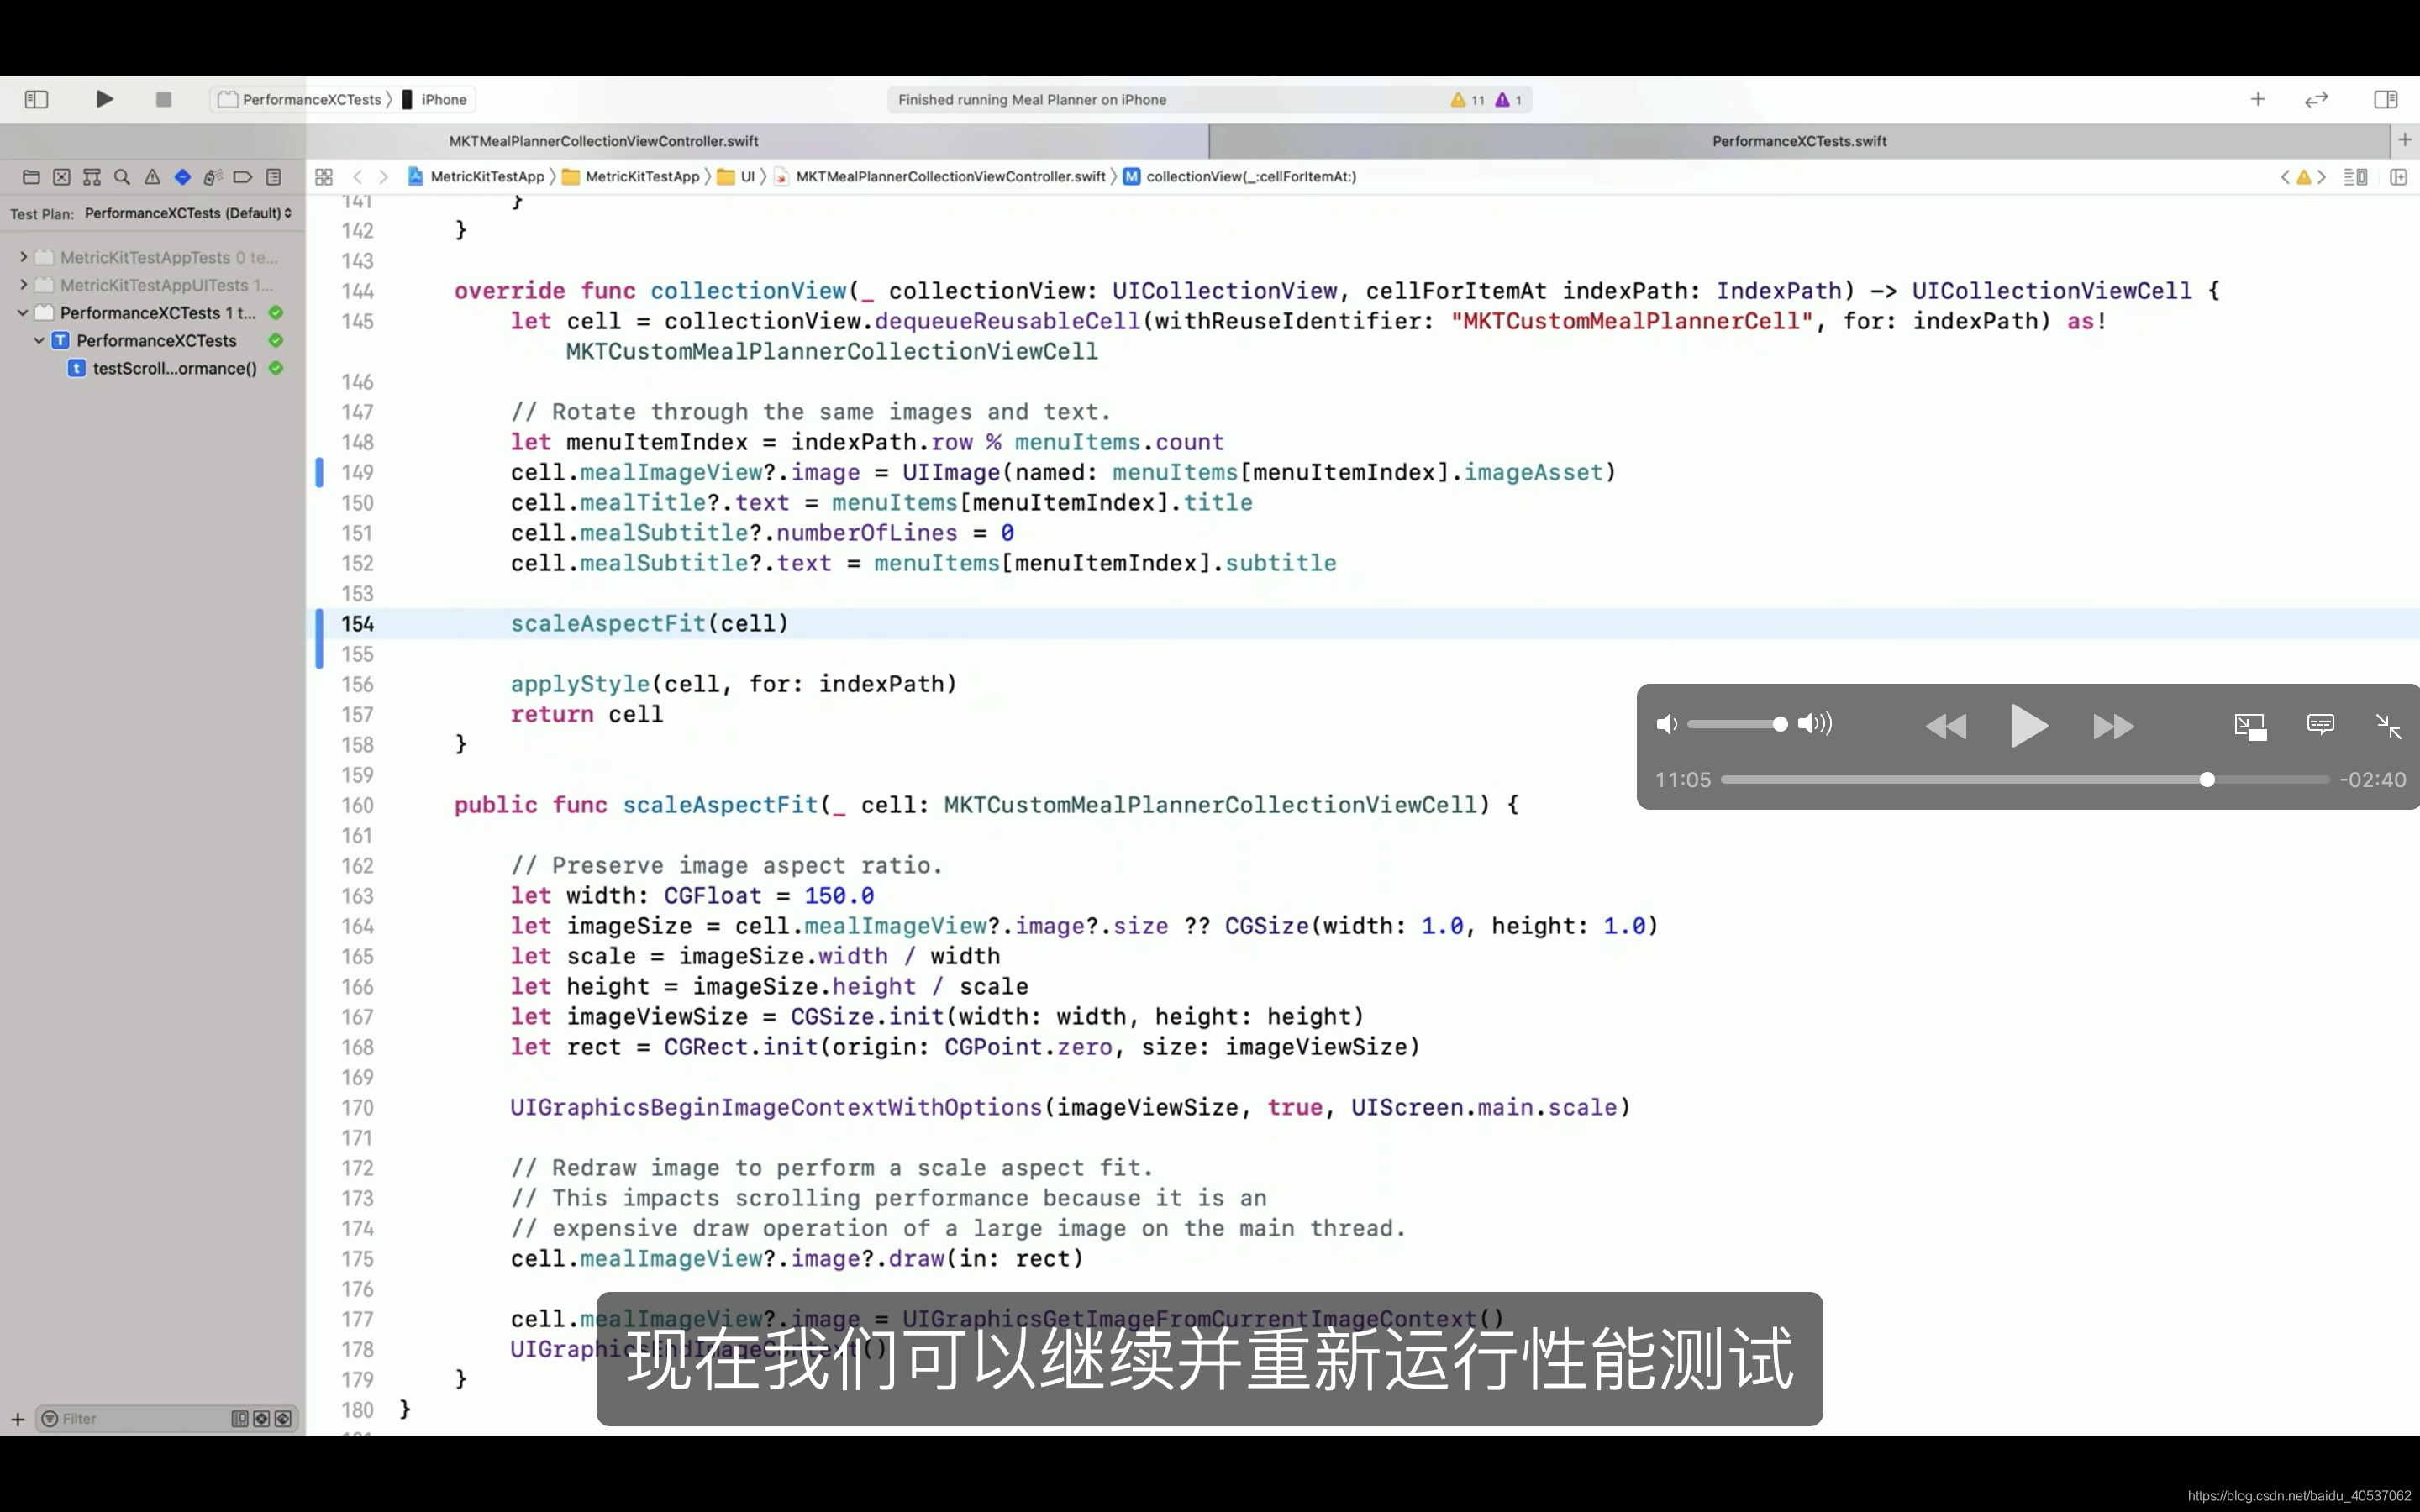Open the PerformanceXCTests scheme selector
Screen dimensions: 2420x1512
click(300, 99)
